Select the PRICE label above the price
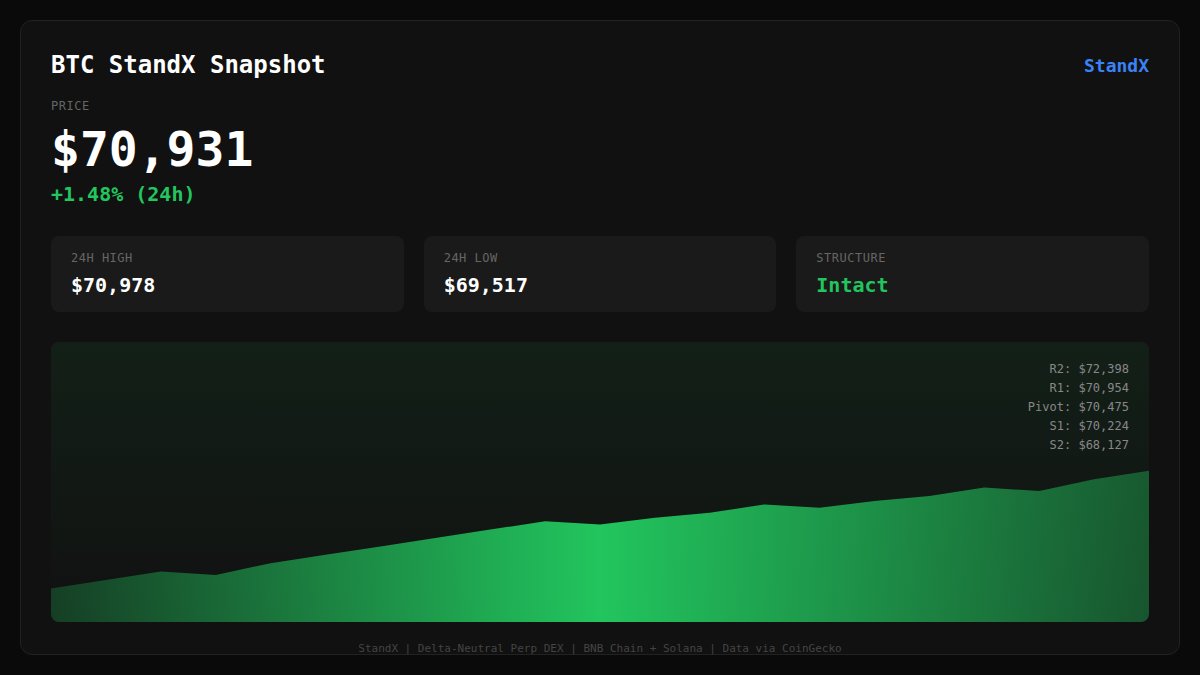The width and height of the screenshot is (1200, 675). pos(70,106)
